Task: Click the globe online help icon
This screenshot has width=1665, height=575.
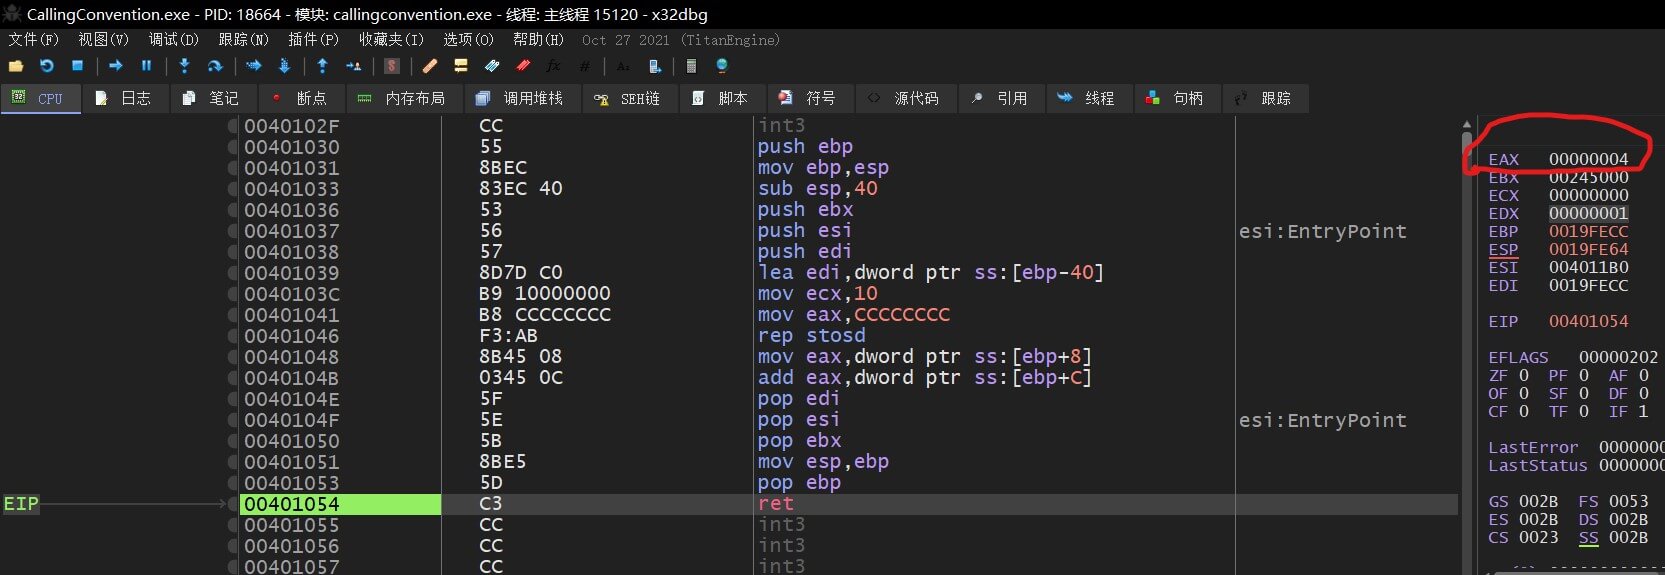Action: pyautogui.click(x=722, y=66)
